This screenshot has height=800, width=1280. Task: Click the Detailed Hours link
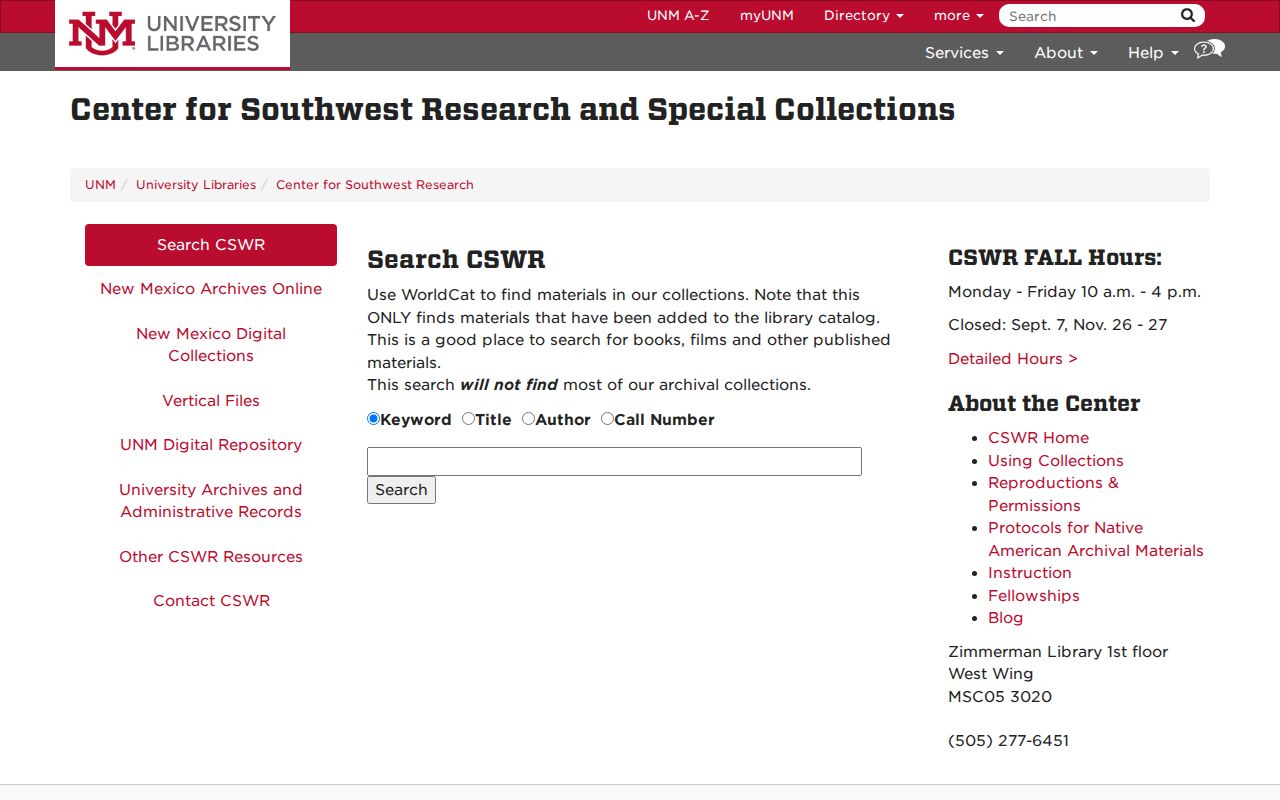1013,359
